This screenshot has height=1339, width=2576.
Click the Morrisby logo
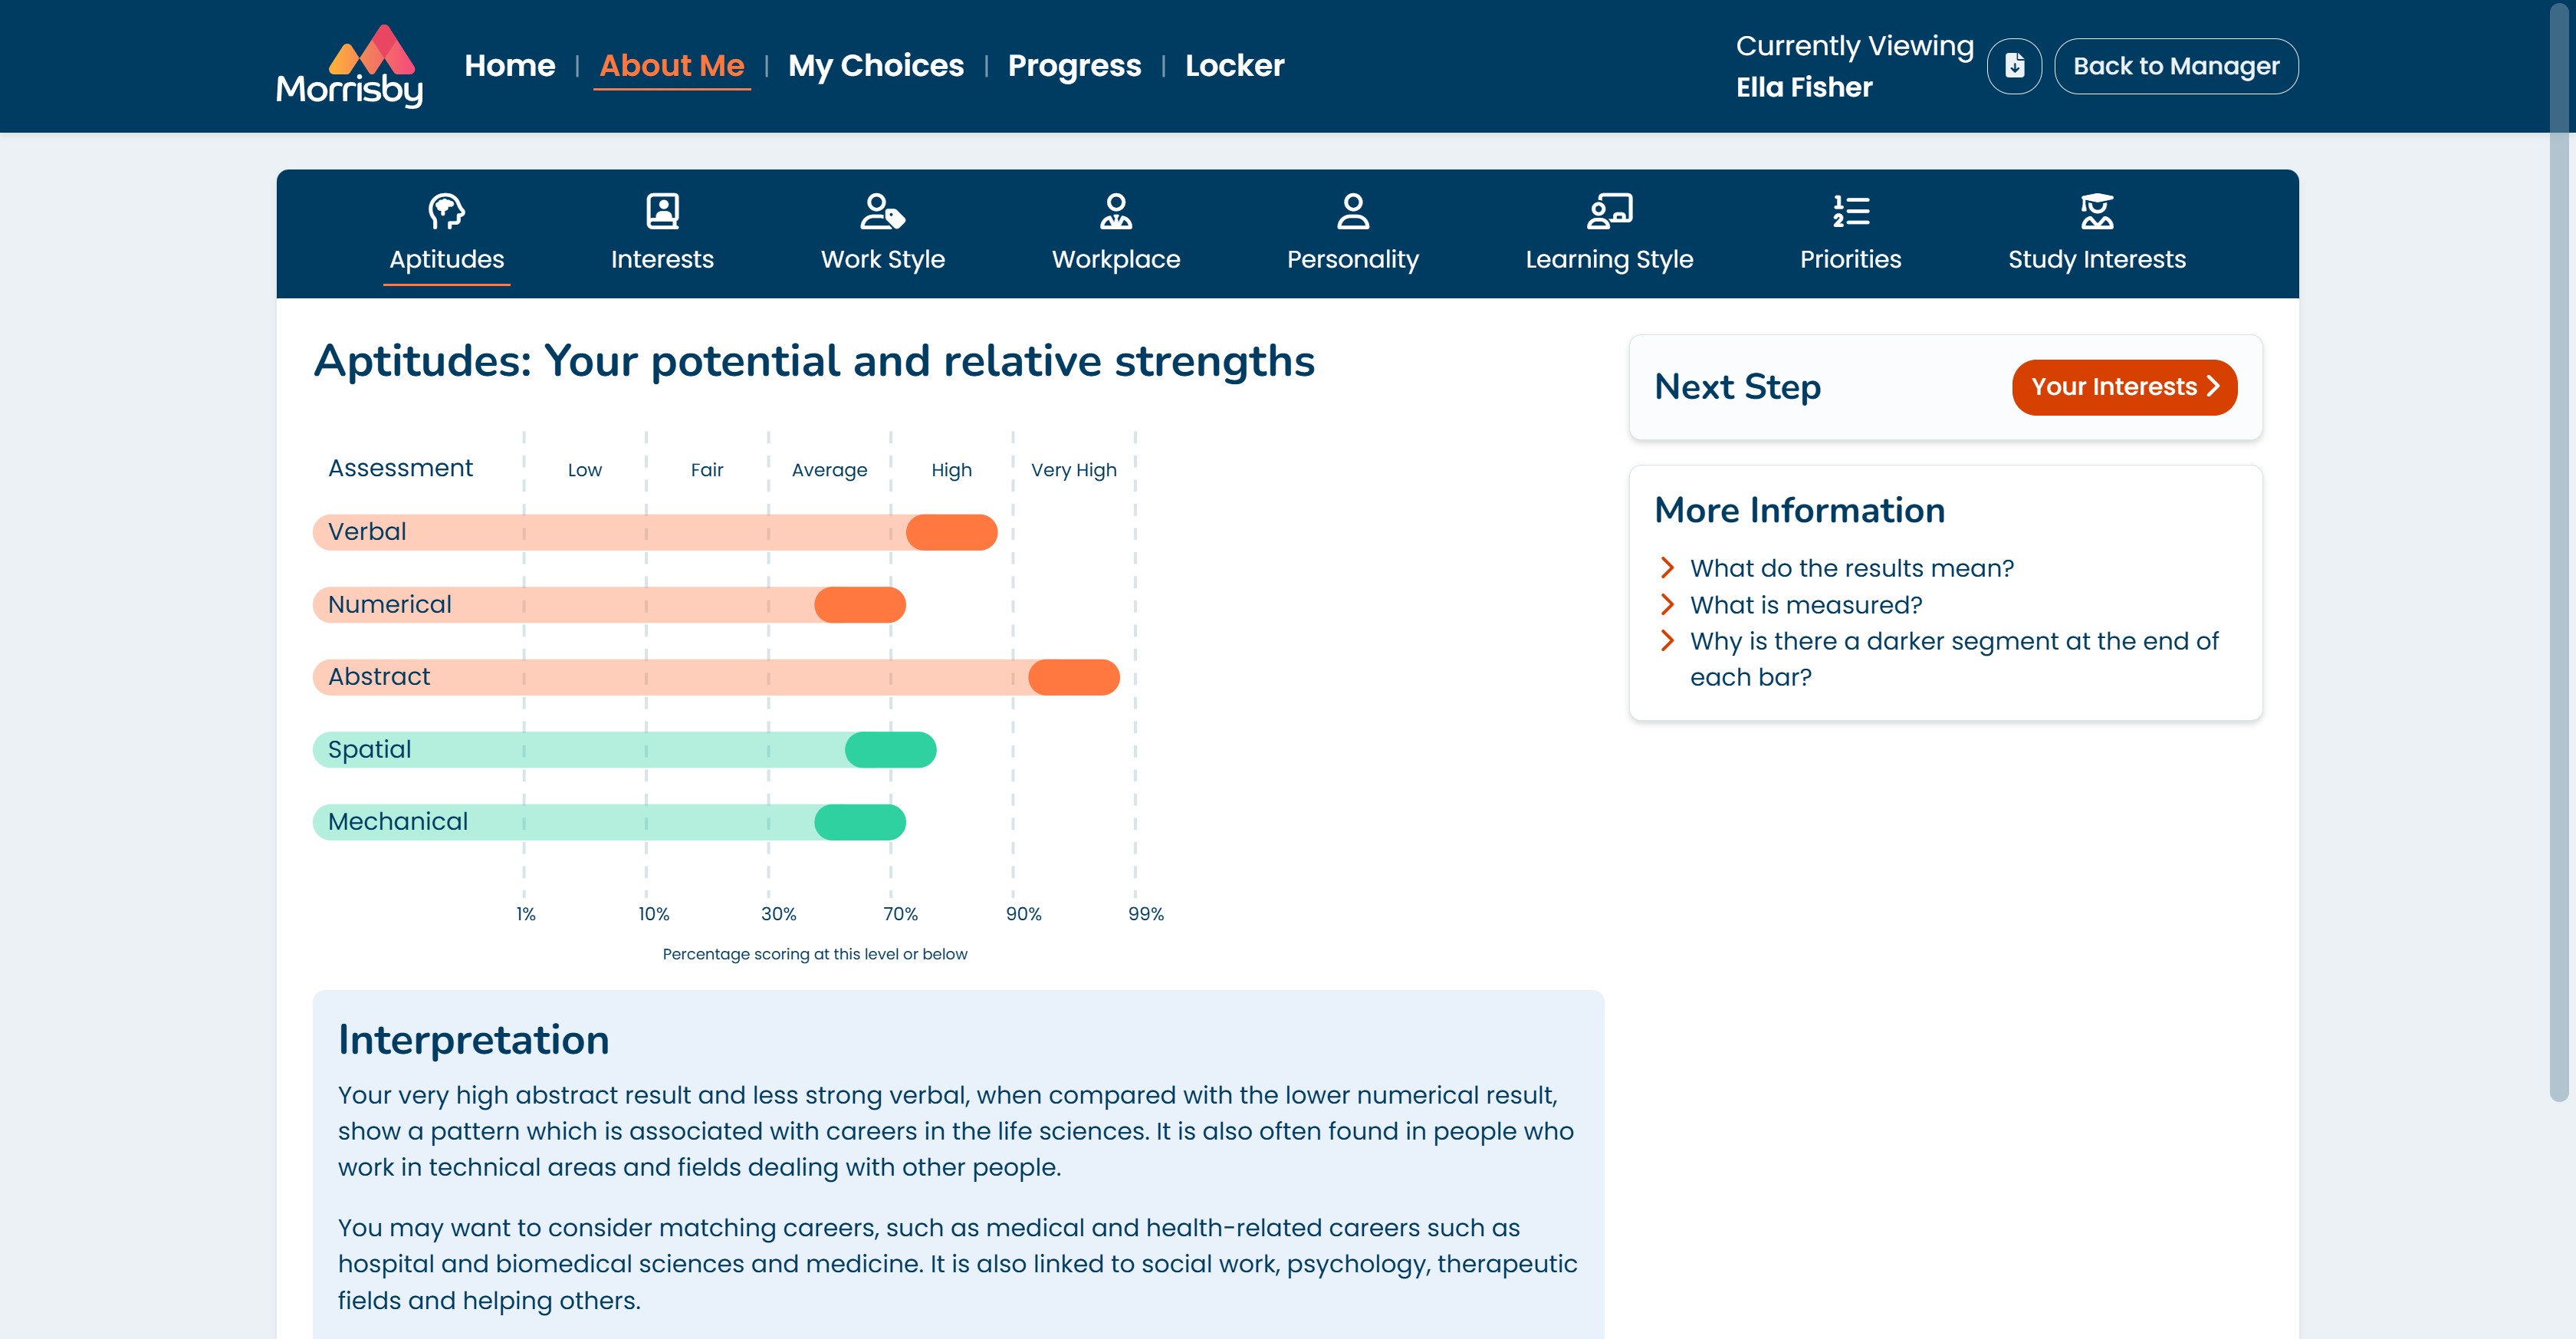click(349, 66)
